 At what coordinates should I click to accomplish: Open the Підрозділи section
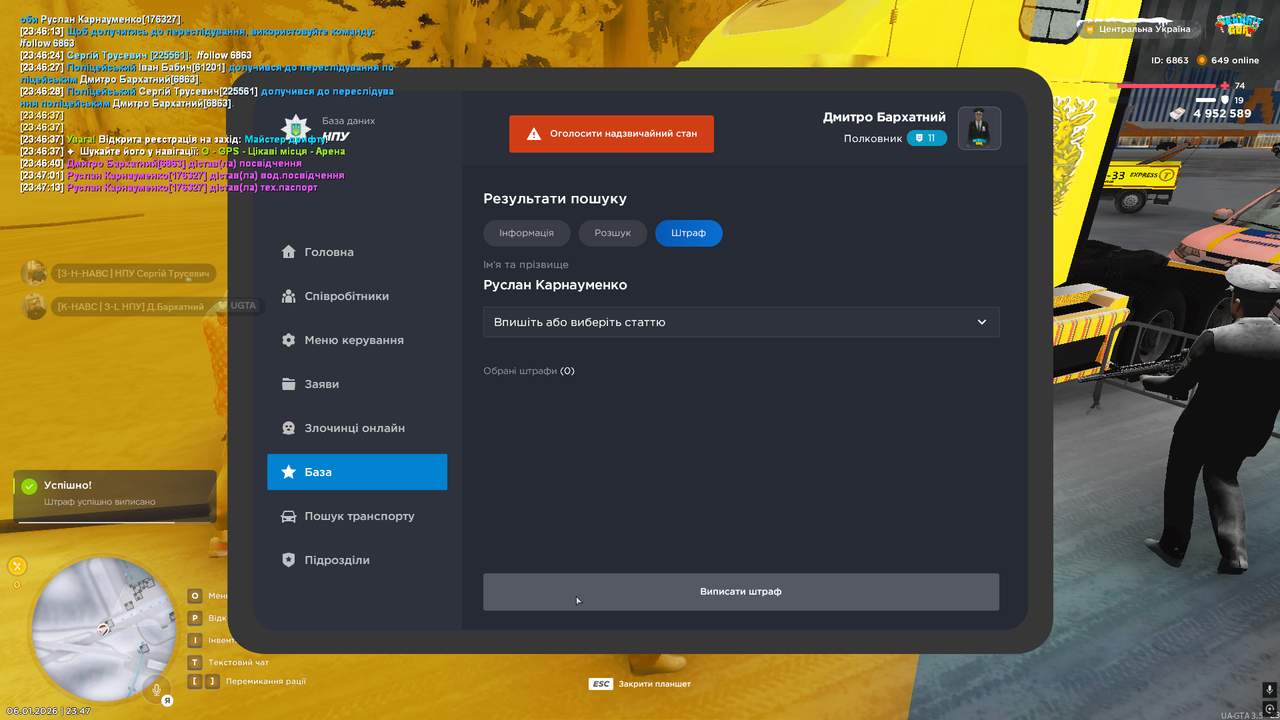[x=357, y=560]
